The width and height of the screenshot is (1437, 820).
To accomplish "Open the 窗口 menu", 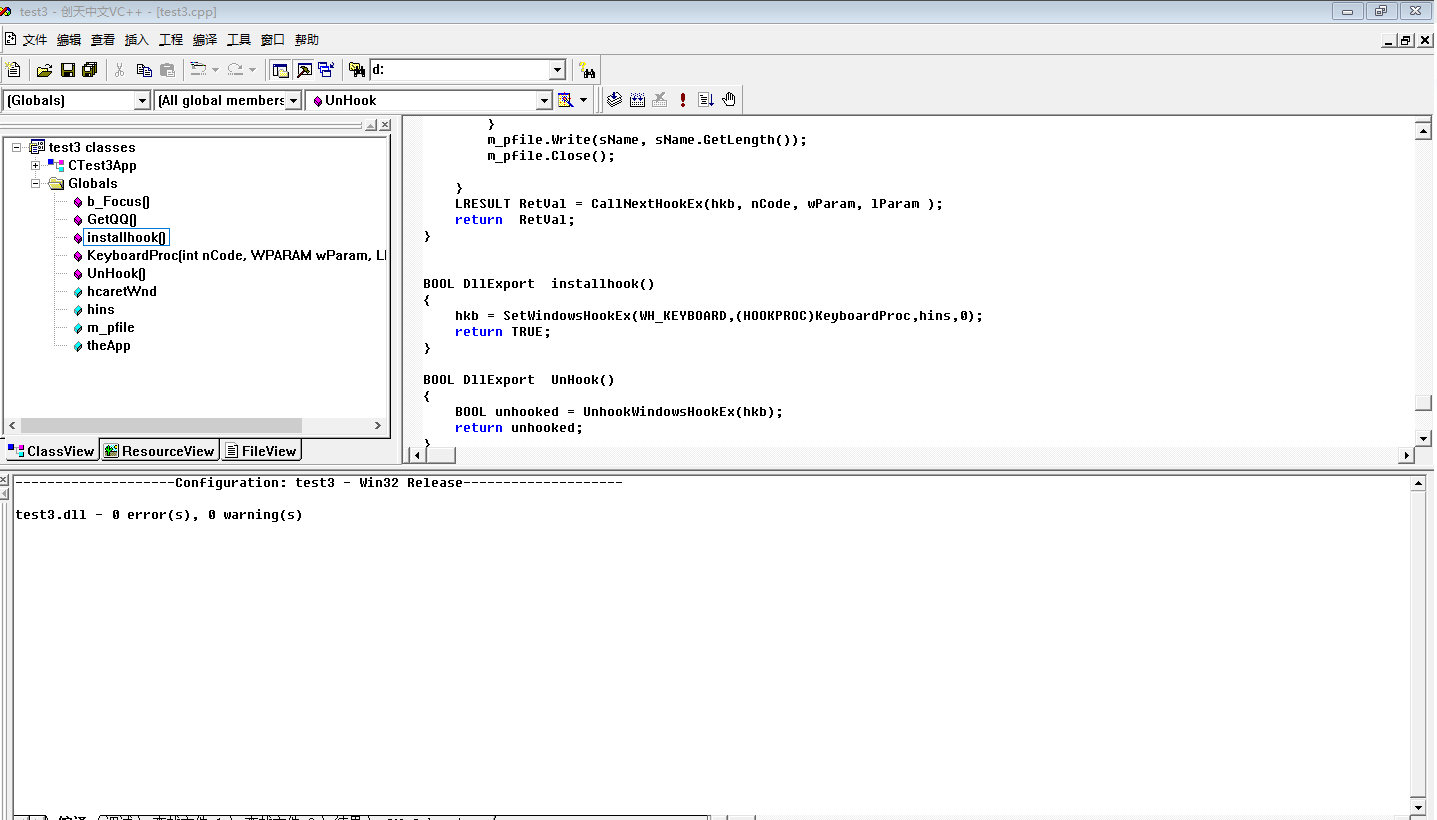I will [273, 40].
